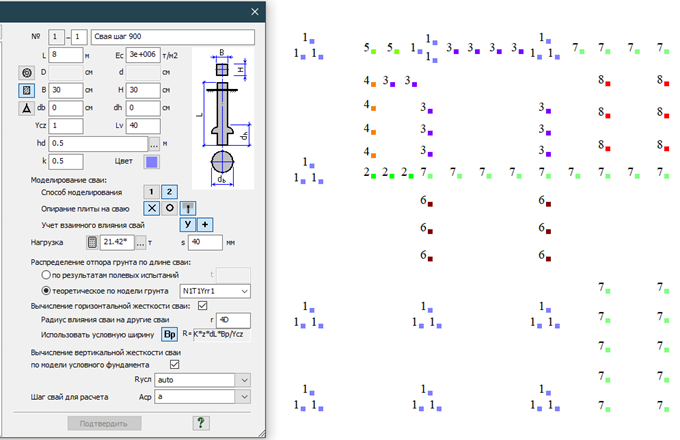This screenshot has height=440, width=680.
Task: Click the k coefficient field
Action: [x=65, y=161]
